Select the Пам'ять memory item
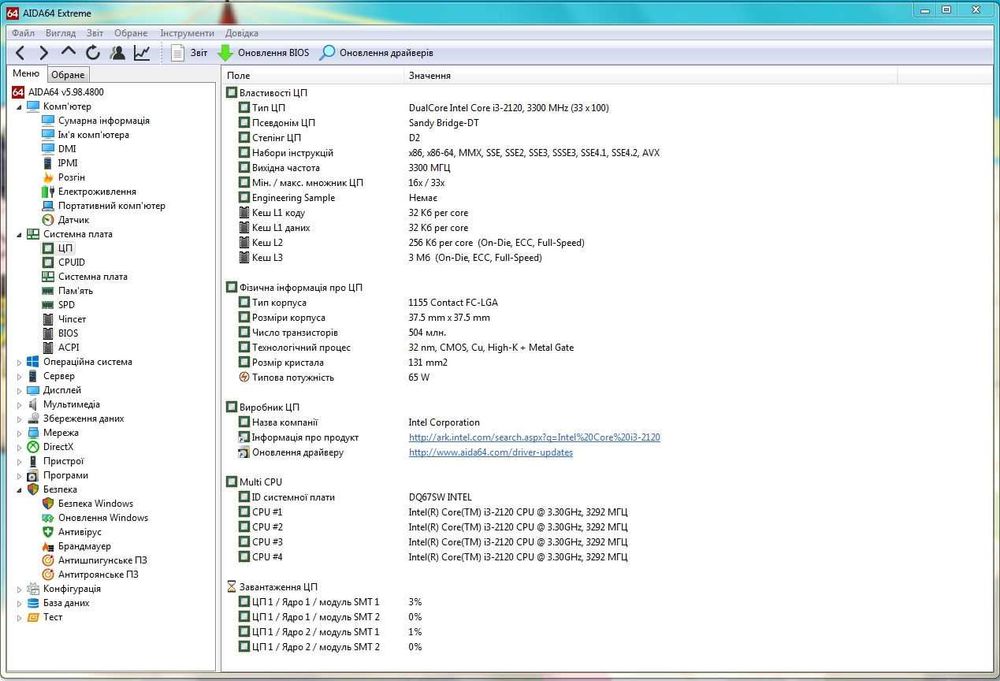The width and height of the screenshot is (1000, 681). 75,291
